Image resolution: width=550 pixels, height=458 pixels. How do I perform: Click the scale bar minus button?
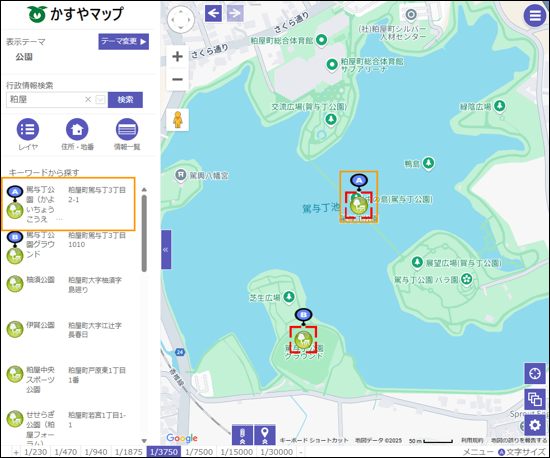click(x=301, y=452)
